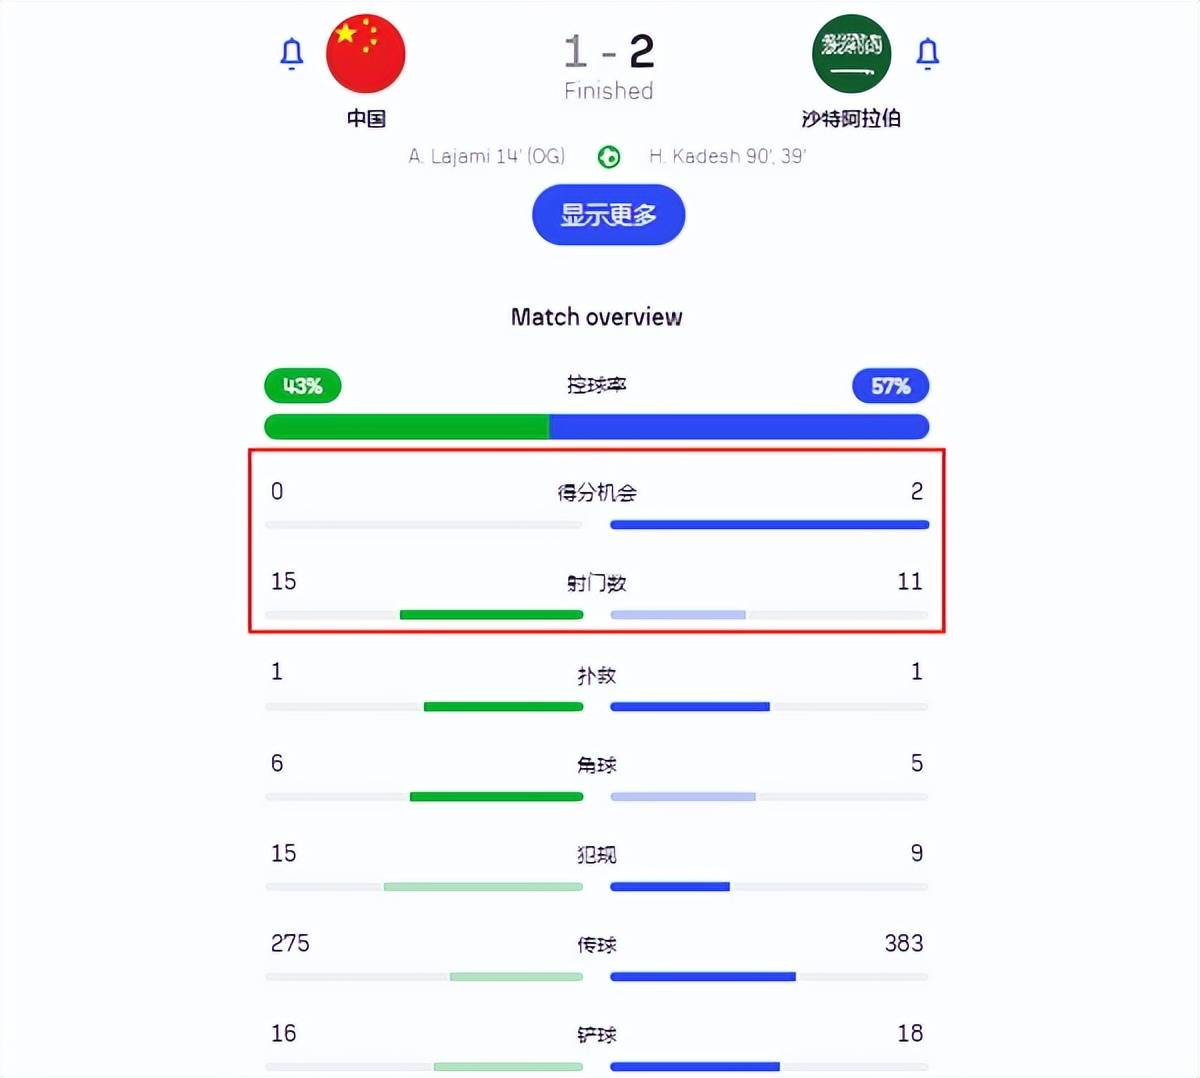Click the 沙特阿拉伯 team name
This screenshot has height=1078, width=1200.
click(x=851, y=119)
